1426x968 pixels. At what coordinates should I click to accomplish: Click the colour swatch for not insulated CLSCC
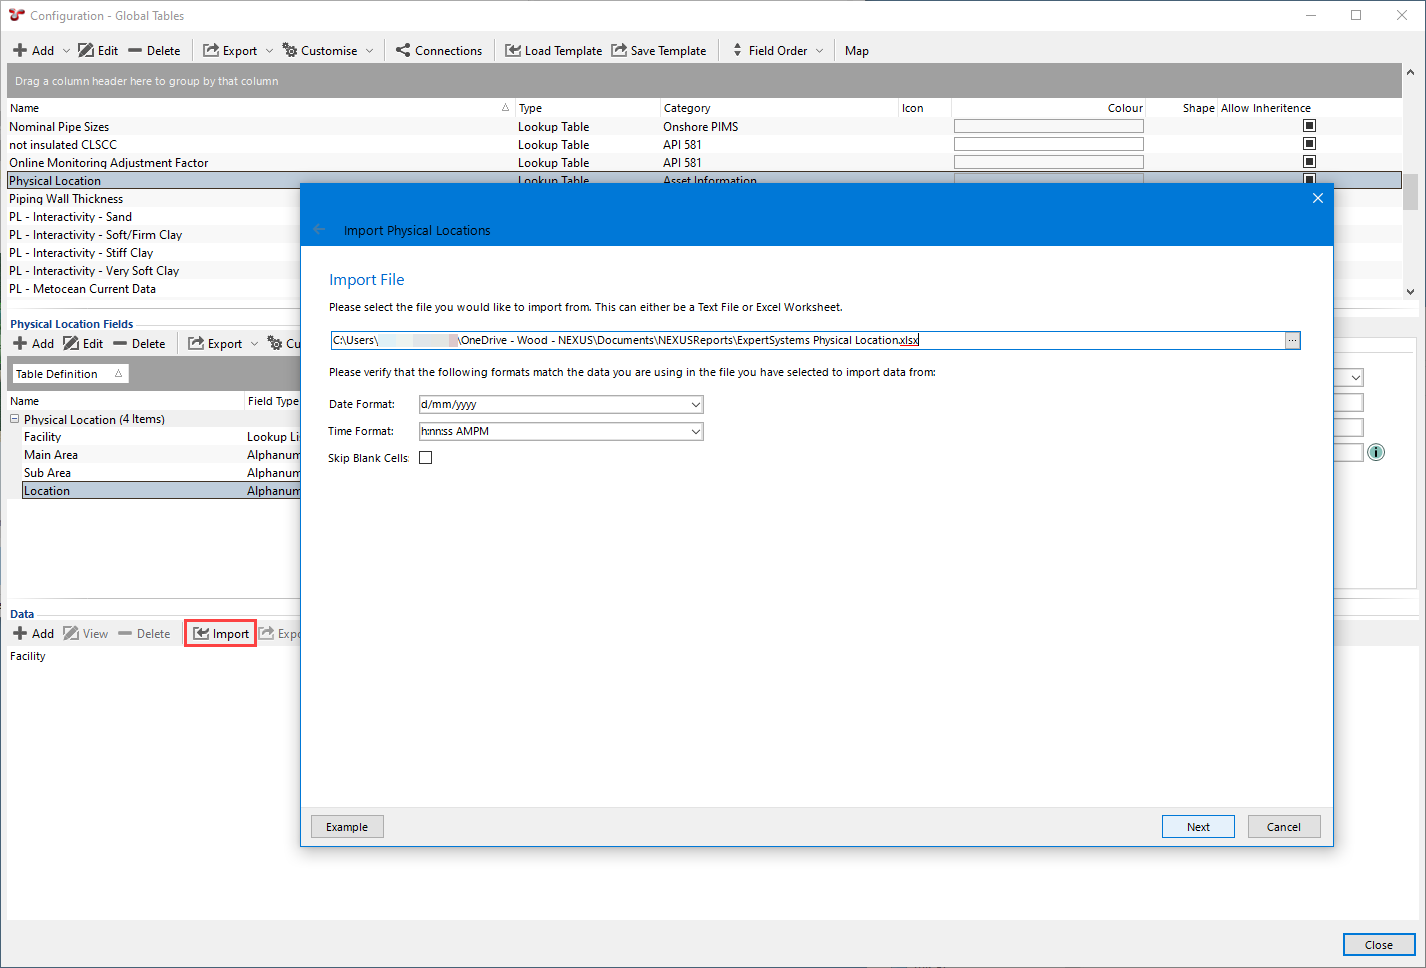[1048, 144]
